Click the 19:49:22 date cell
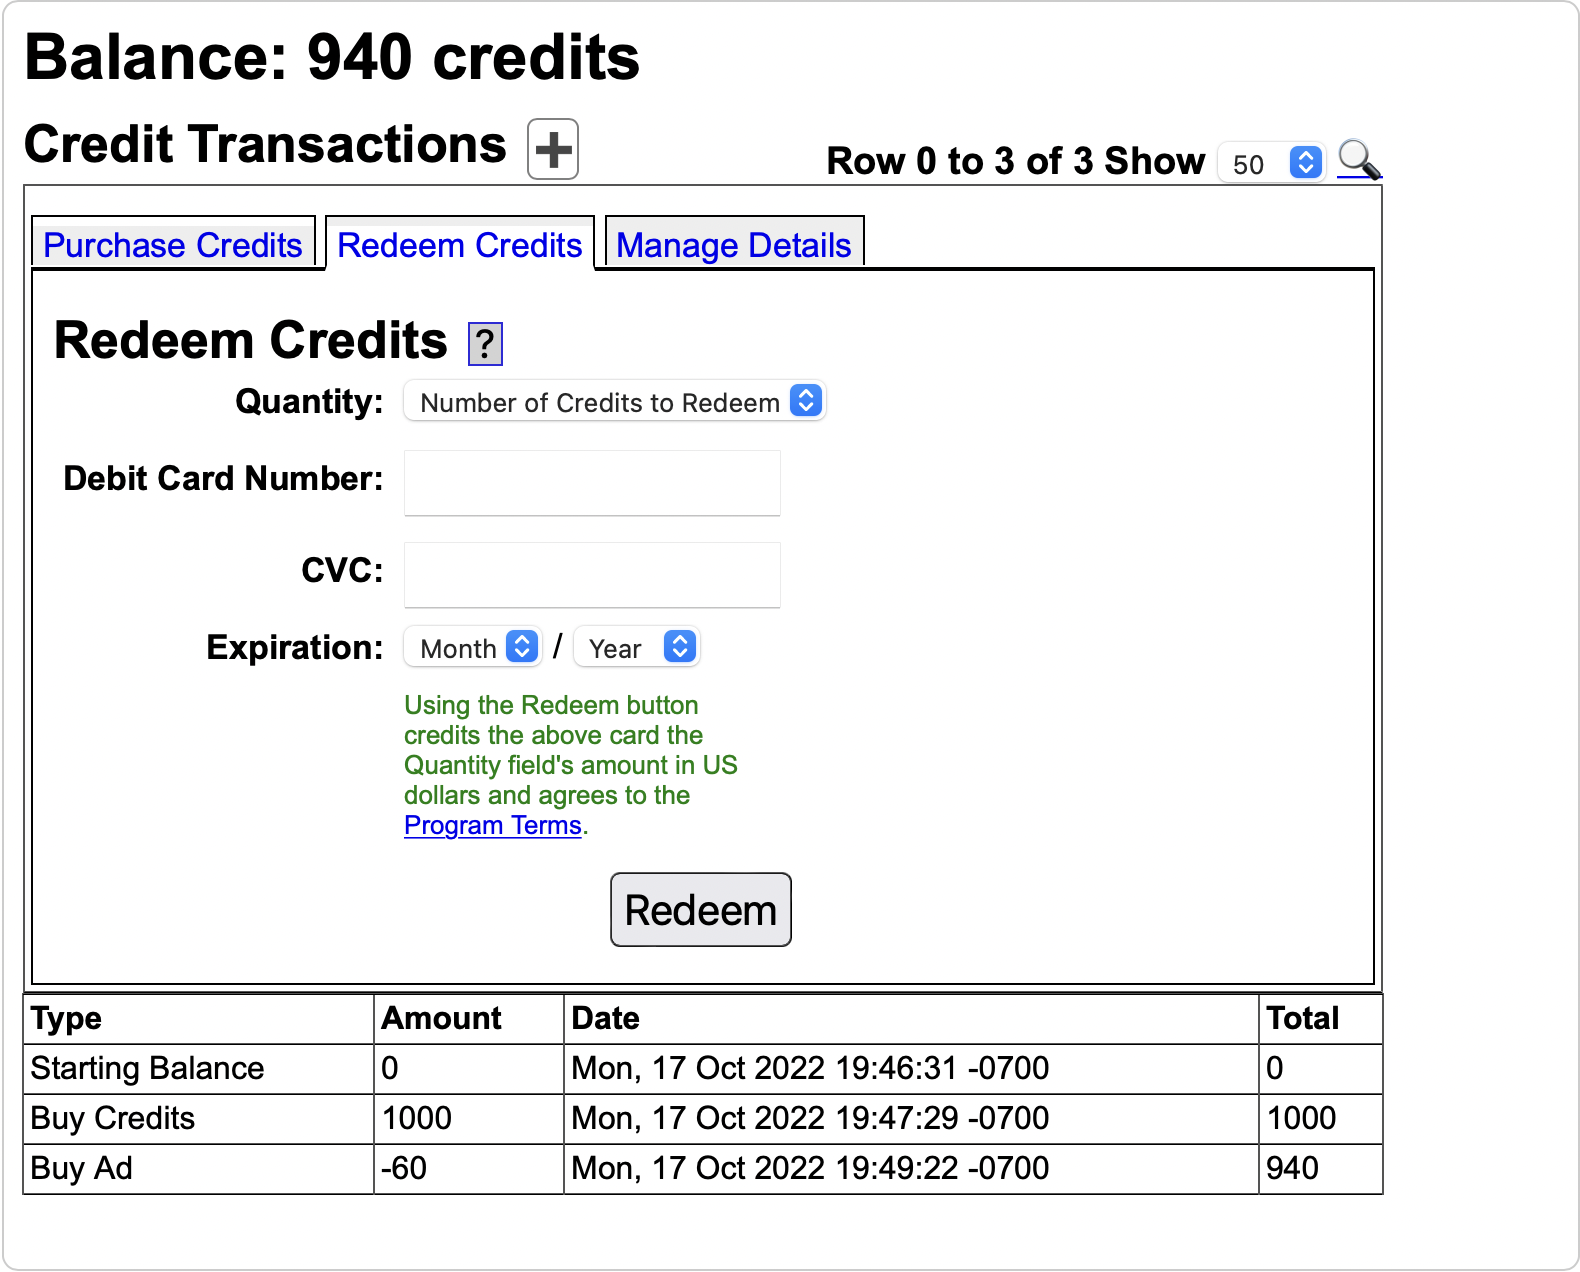Image resolution: width=1580 pixels, height=1272 pixels. tap(911, 1169)
